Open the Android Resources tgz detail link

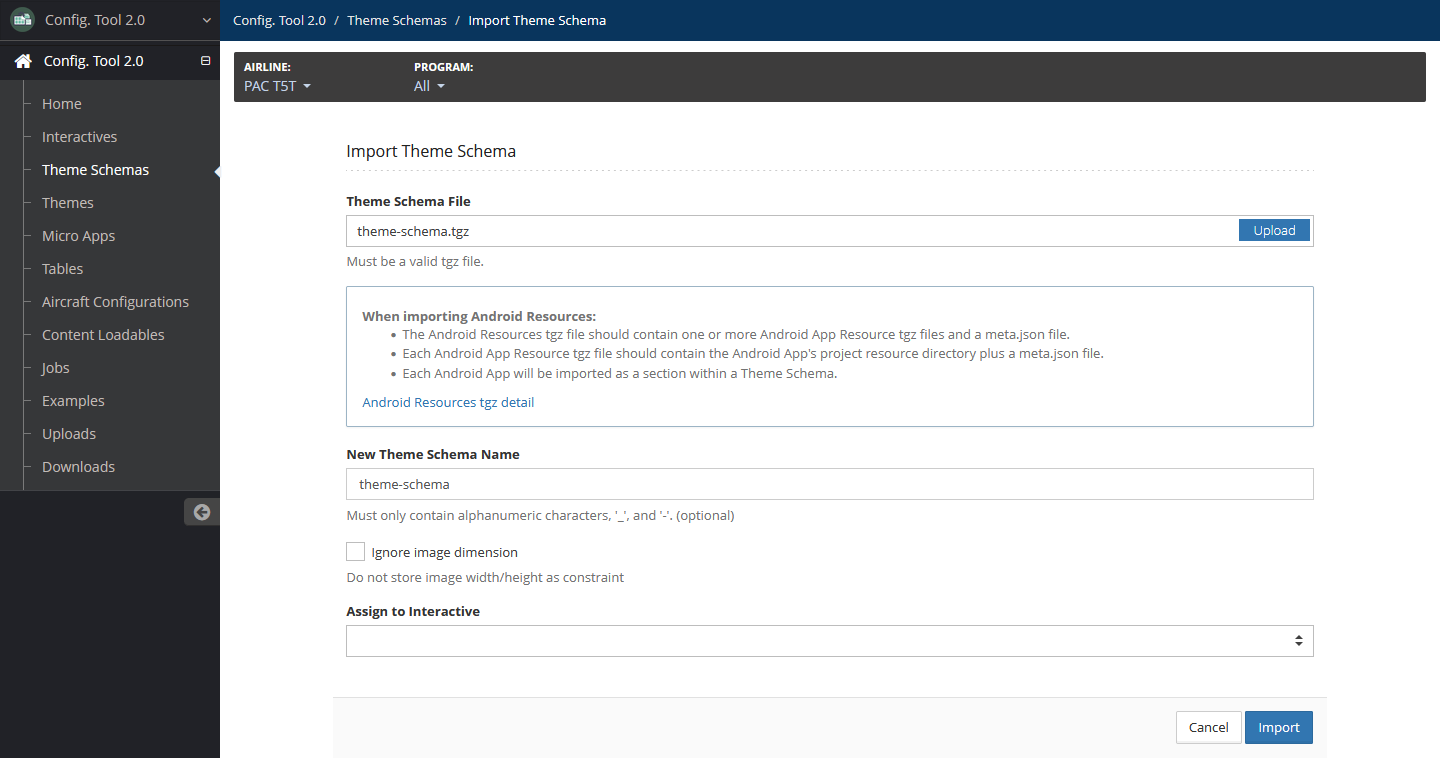coord(448,402)
